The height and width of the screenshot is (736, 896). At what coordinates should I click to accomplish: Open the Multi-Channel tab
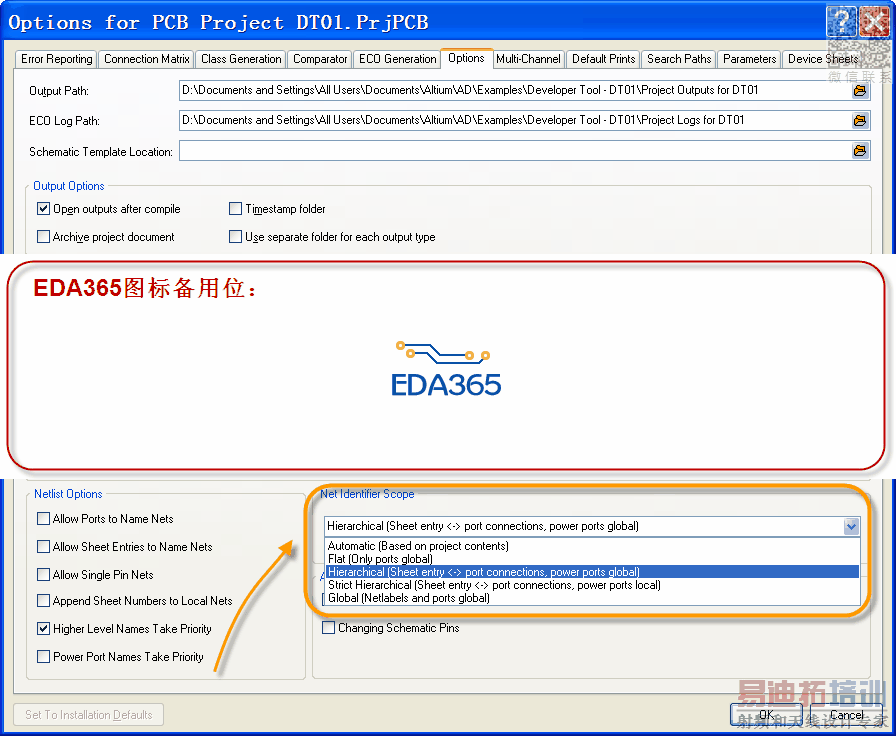click(x=528, y=59)
